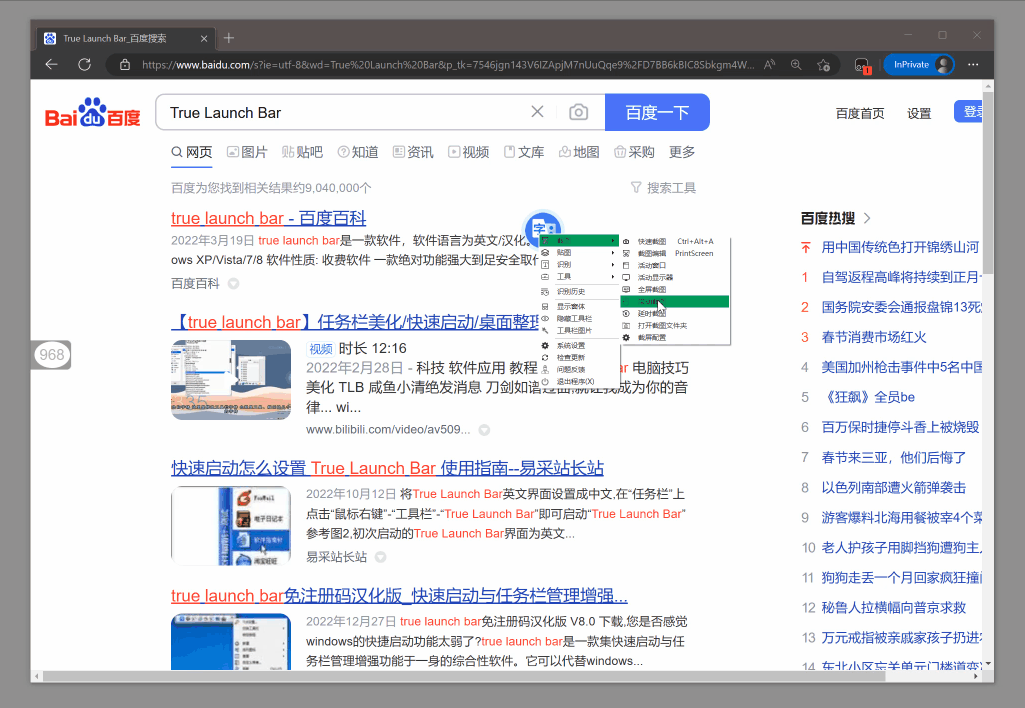Select 全屏截图 from the submenu
Image resolution: width=1025 pixels, height=708 pixels.
coord(652,289)
